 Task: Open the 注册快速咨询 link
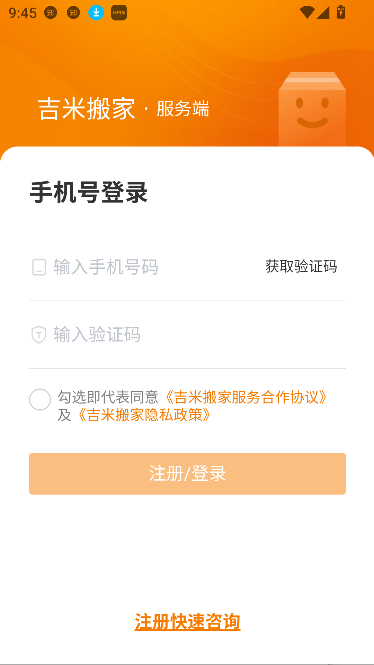click(x=187, y=622)
